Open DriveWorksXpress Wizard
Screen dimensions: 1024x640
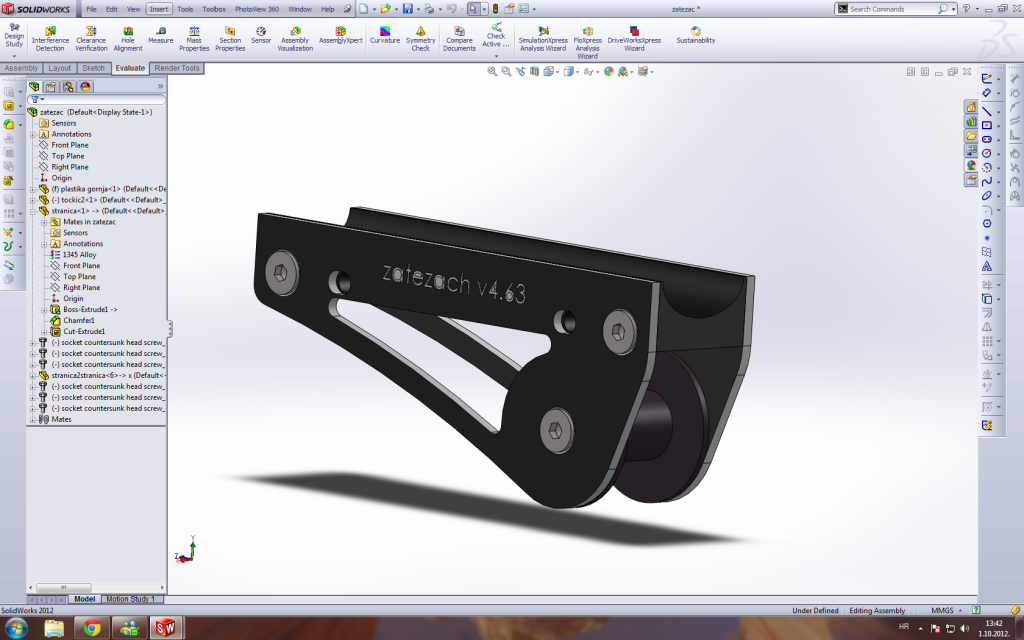634,39
